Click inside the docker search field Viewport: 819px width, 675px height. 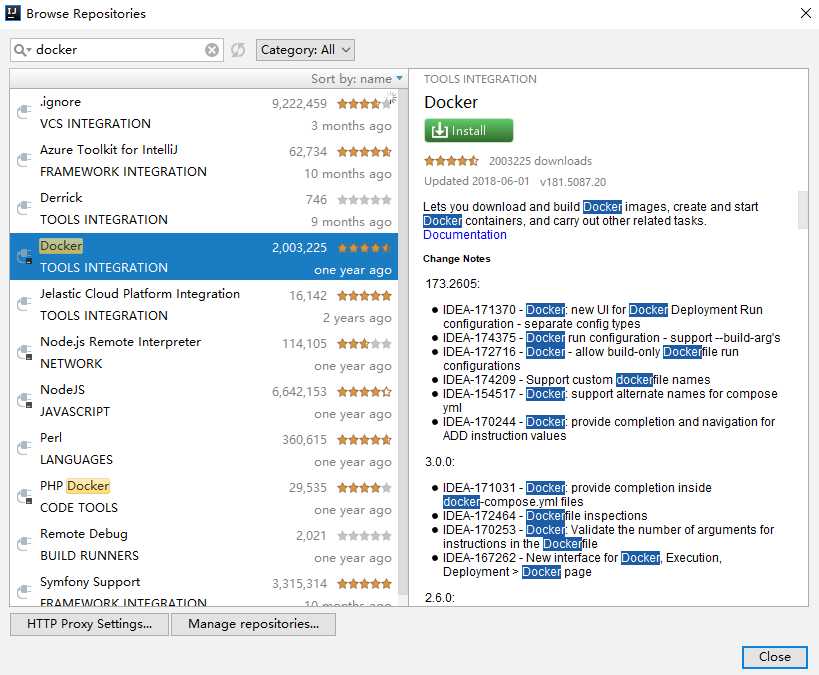point(118,50)
